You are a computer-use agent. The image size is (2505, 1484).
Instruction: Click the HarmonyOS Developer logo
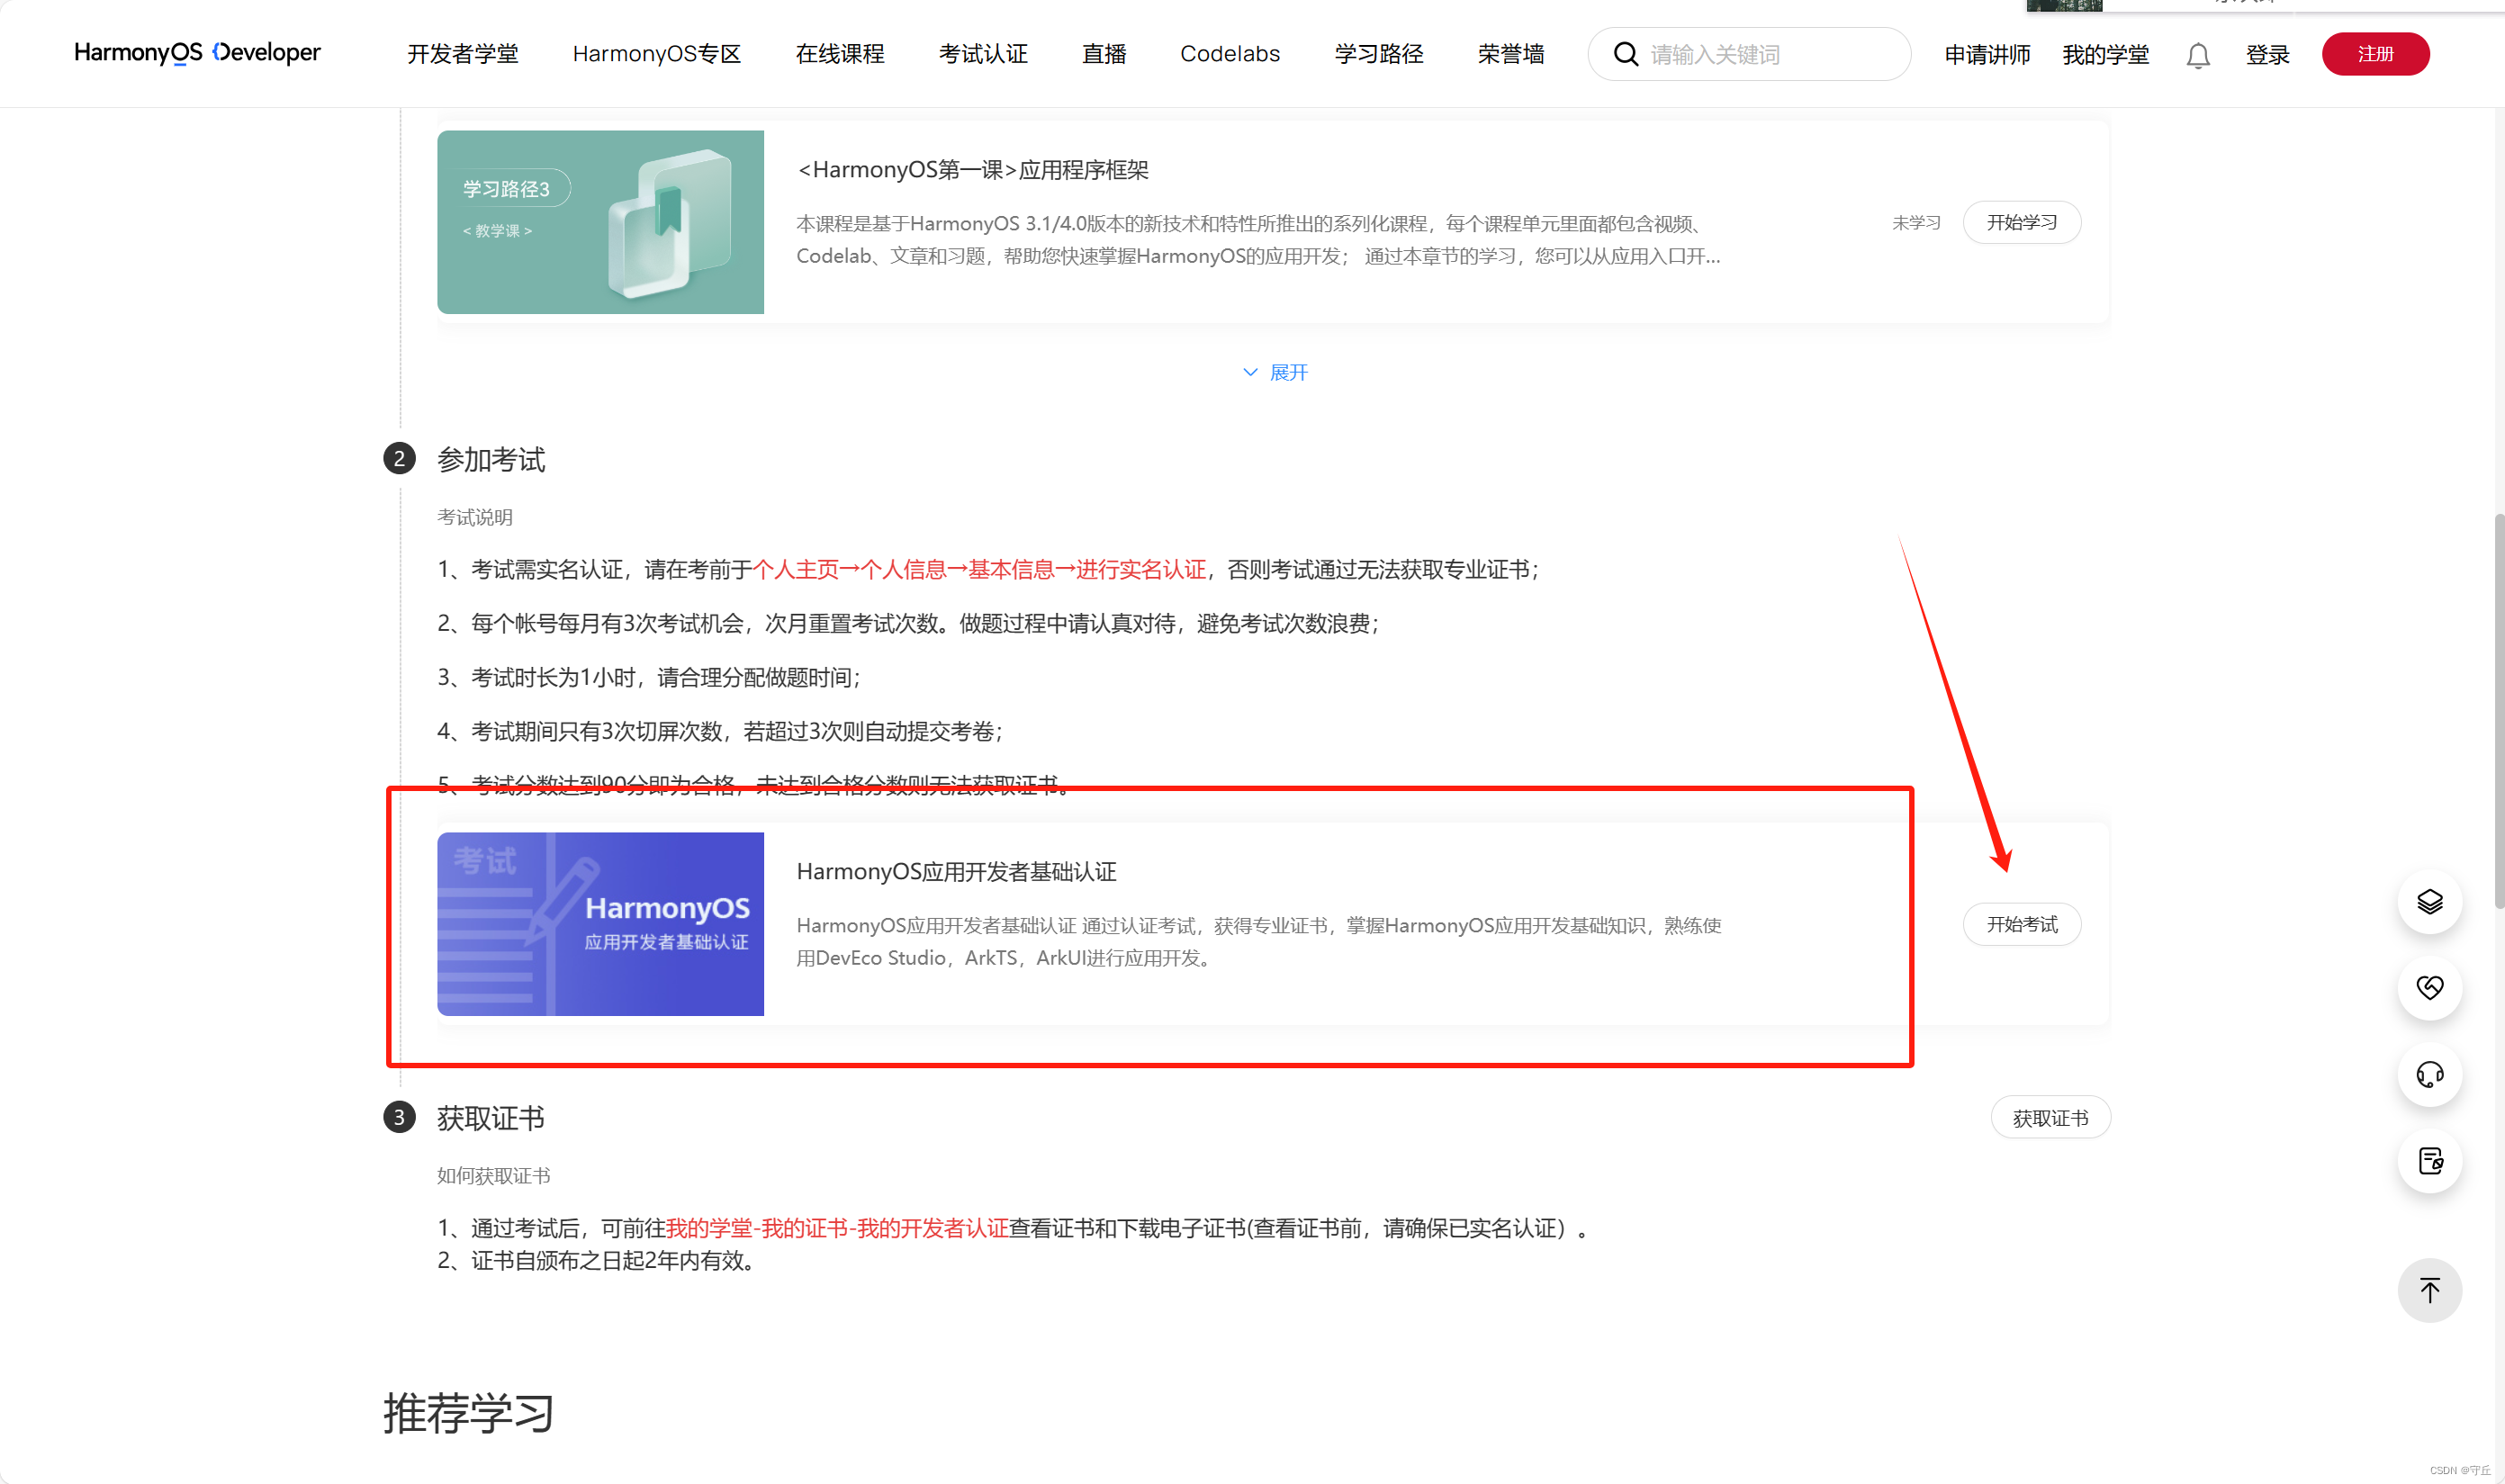[197, 53]
